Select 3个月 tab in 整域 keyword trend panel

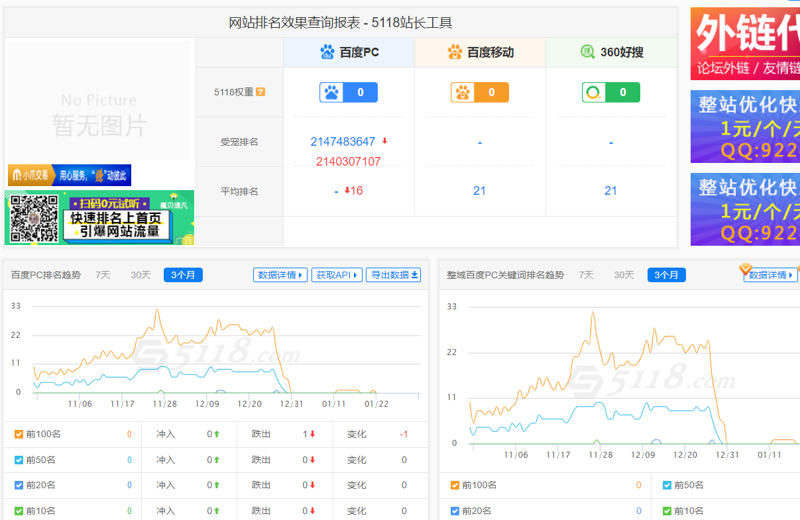tap(666, 275)
